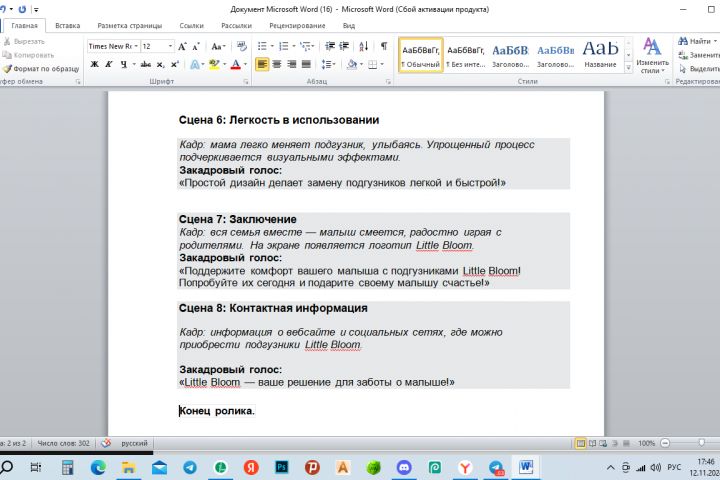Increase paragraph indent
The width and height of the screenshot is (720, 480).
[x=344, y=46]
